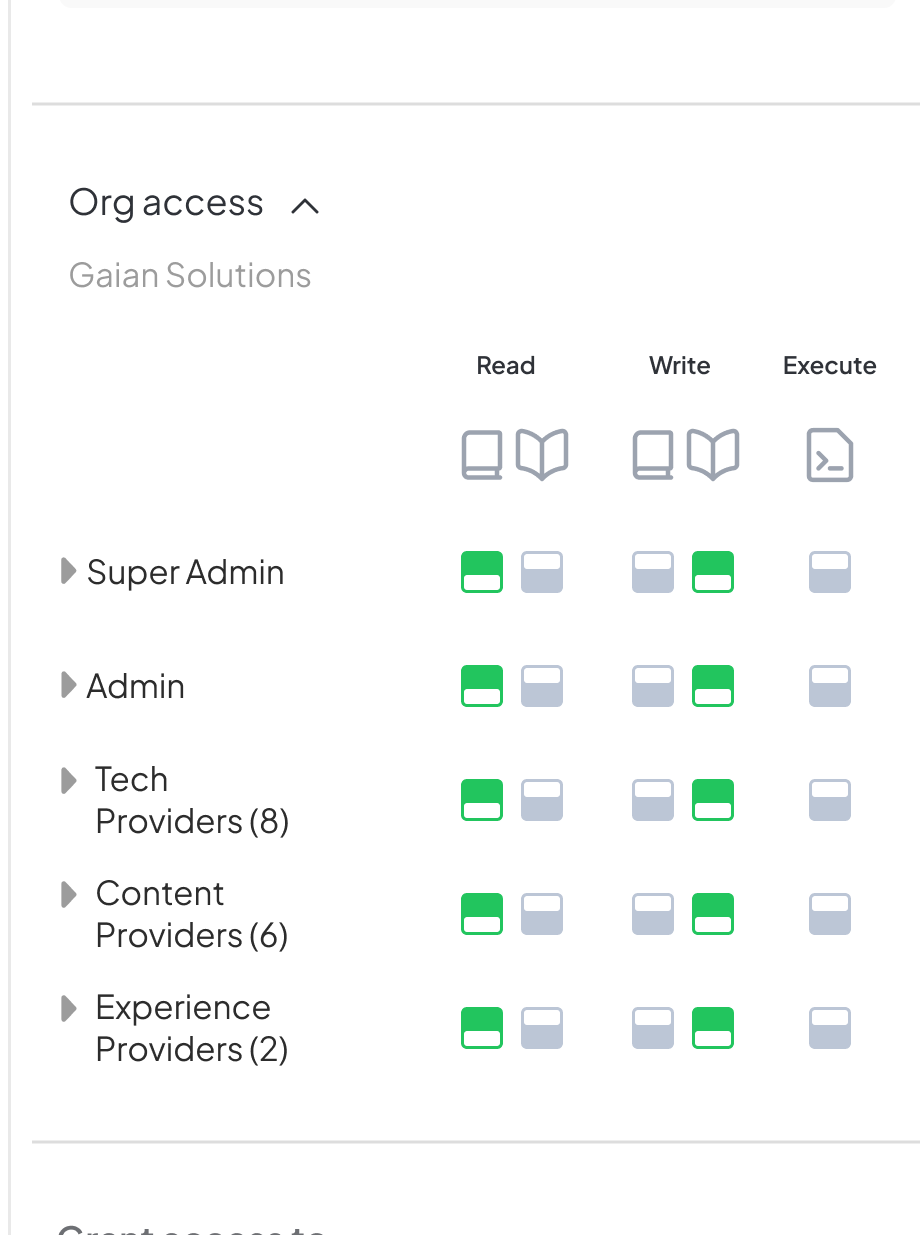Enable Tech Providers open-book Read permission
The width and height of the screenshot is (921, 1235).
[542, 800]
